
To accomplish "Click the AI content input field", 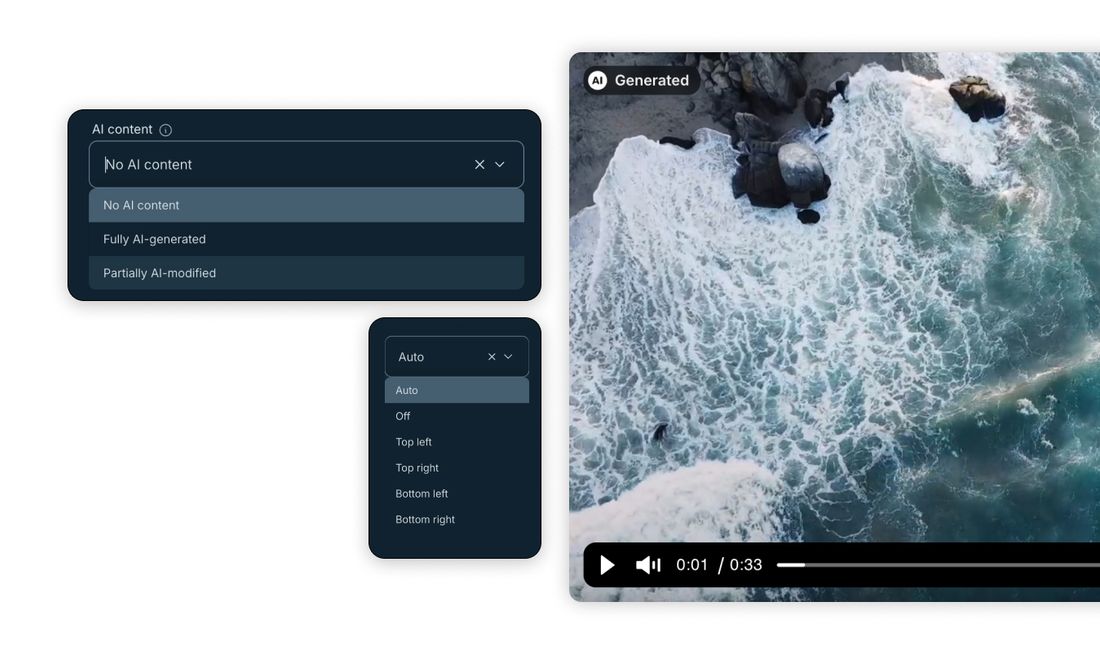I will pyautogui.click(x=306, y=164).
